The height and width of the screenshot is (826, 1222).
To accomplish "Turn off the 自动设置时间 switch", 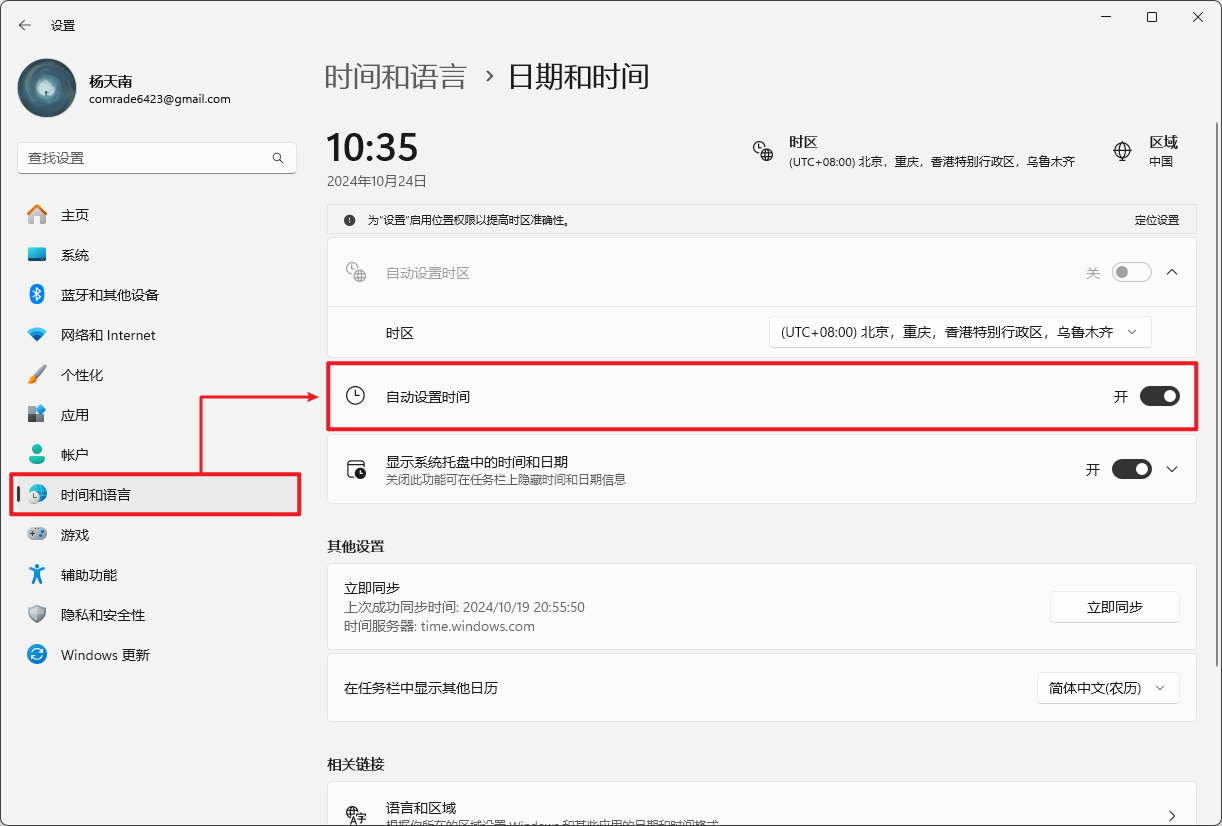I will click(1160, 397).
